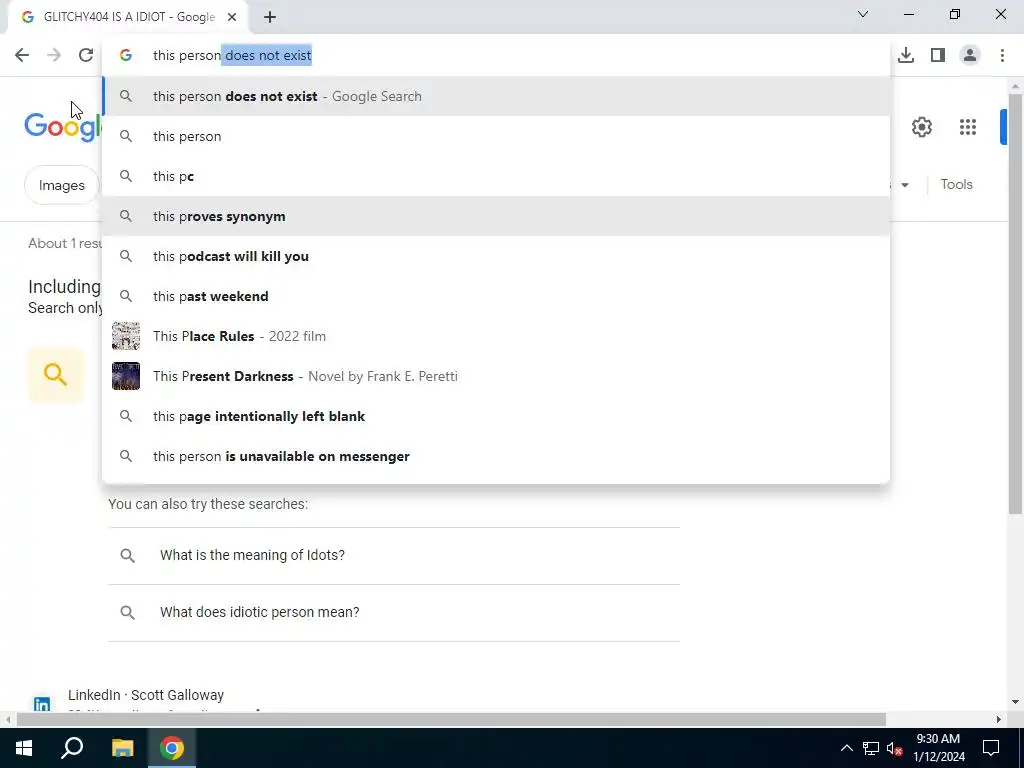Reload the page with the refresh icon
1024x768 pixels.
(x=86, y=55)
